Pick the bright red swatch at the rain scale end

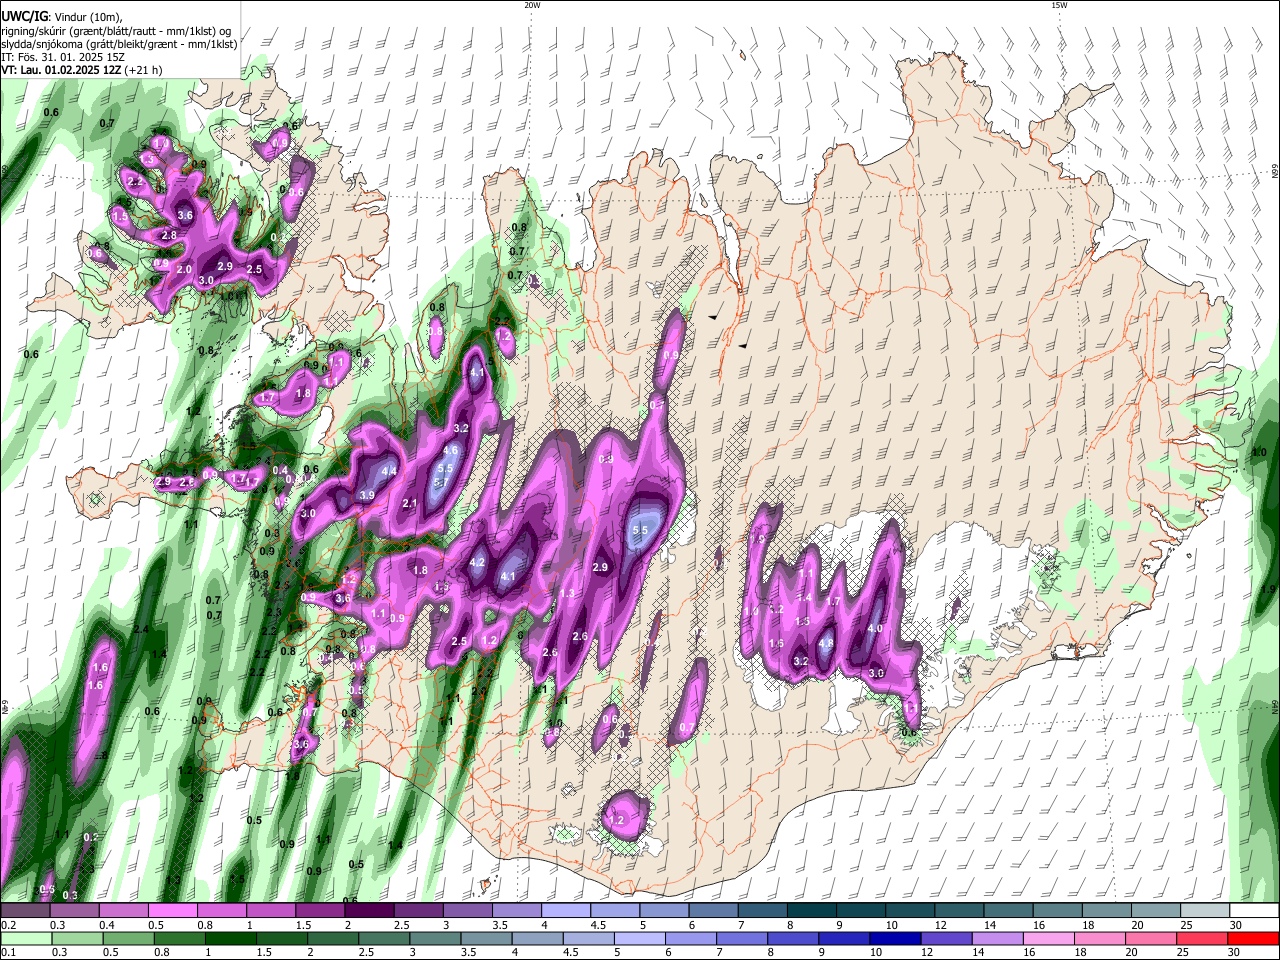1253,938
